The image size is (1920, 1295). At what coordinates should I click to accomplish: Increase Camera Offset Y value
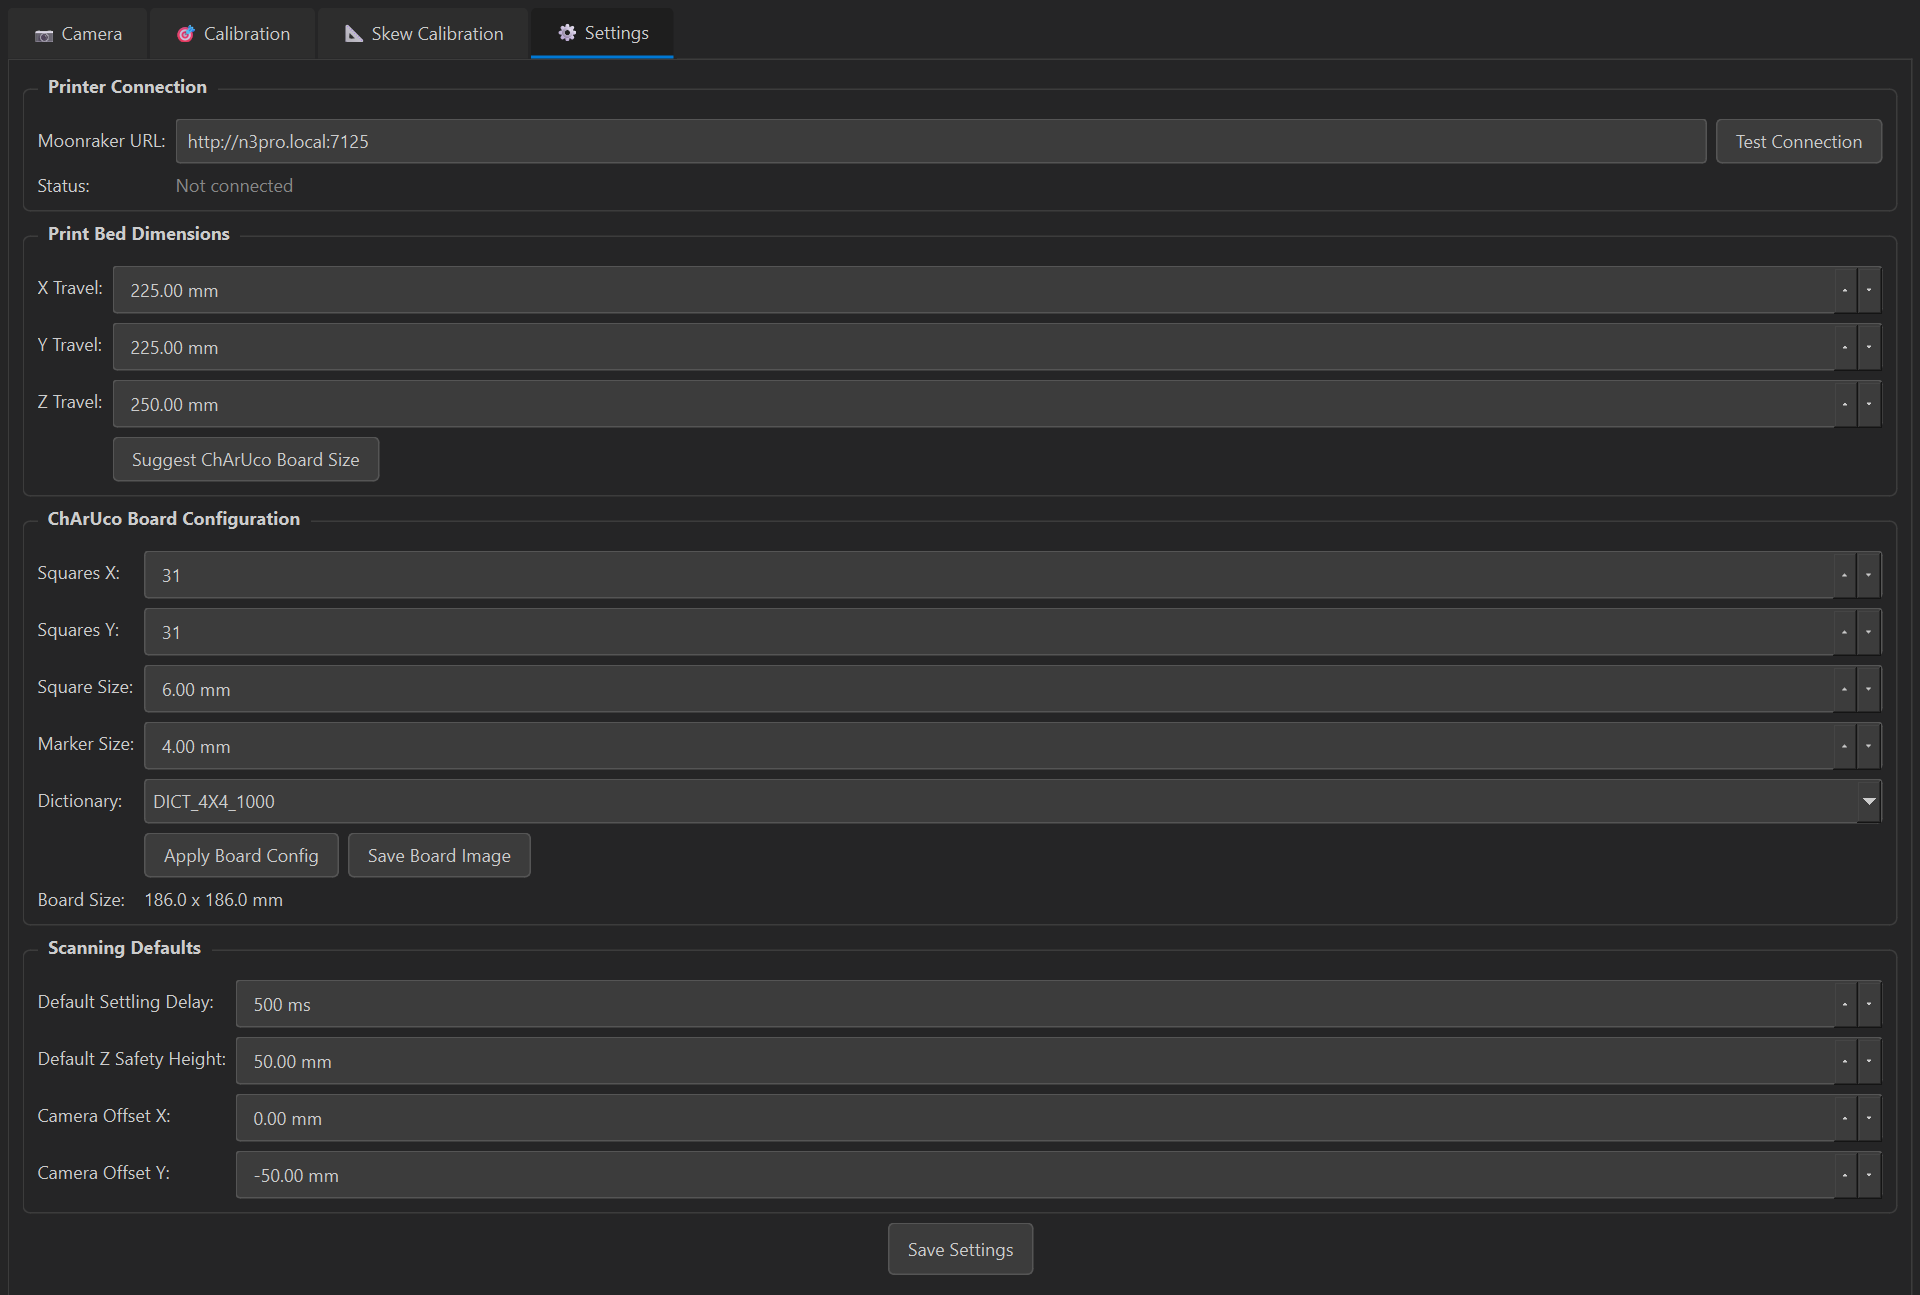point(1845,1175)
